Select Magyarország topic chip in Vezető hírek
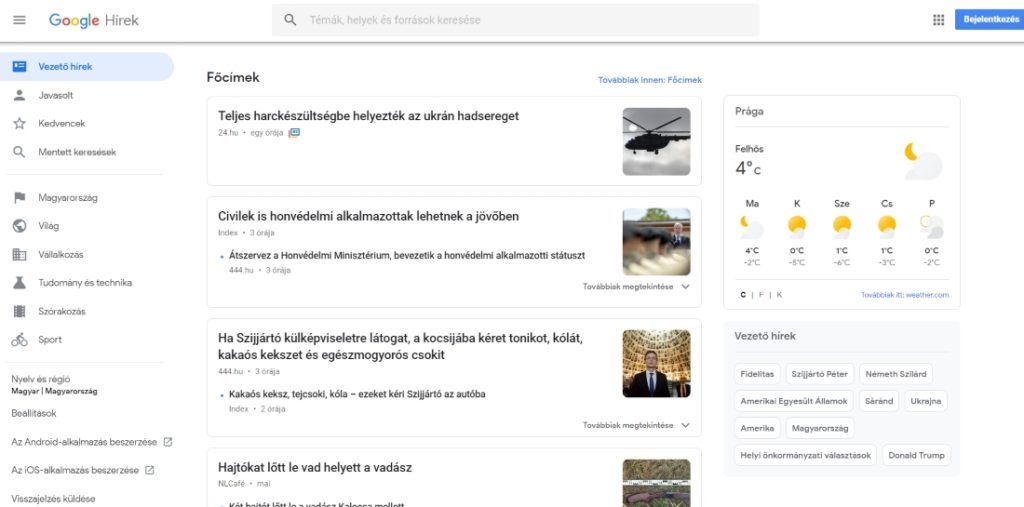Screen dimensions: 1024x507 coord(820,429)
